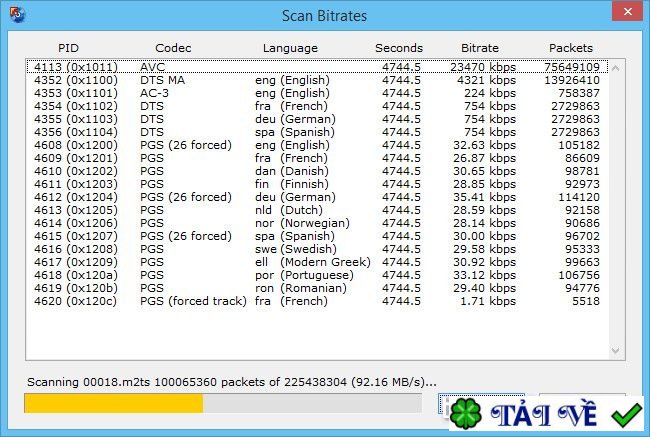Click the scrollbar up arrow
The width and height of the screenshot is (650, 437).
pyautogui.click(x=616, y=68)
